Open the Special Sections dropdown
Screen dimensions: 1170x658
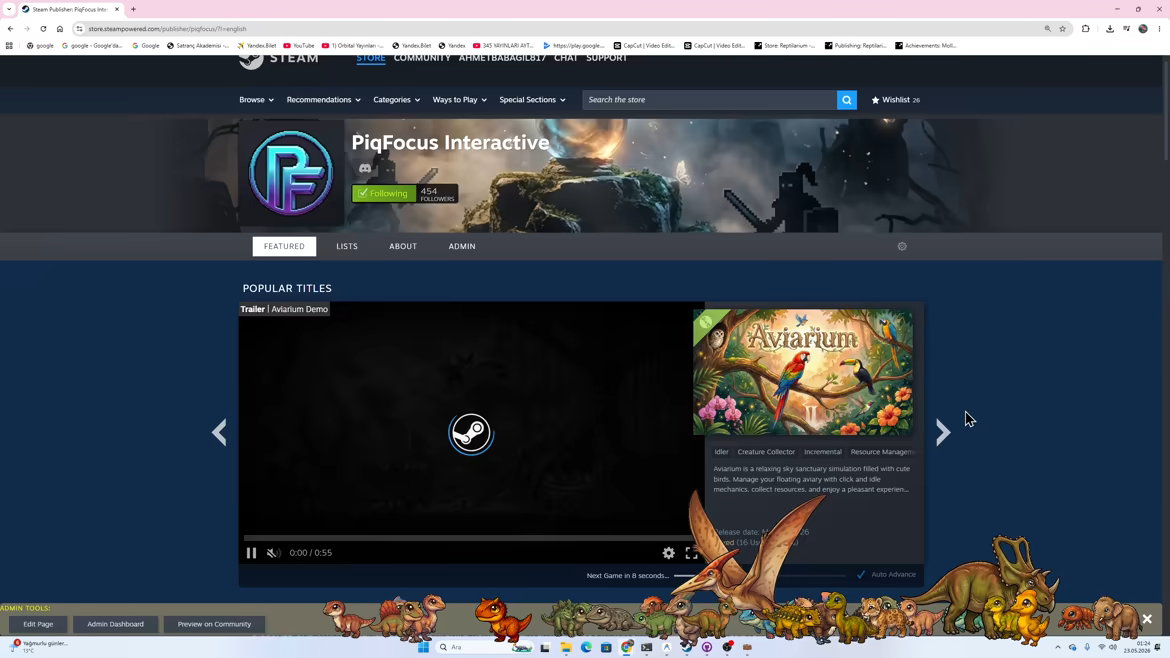[532, 100]
